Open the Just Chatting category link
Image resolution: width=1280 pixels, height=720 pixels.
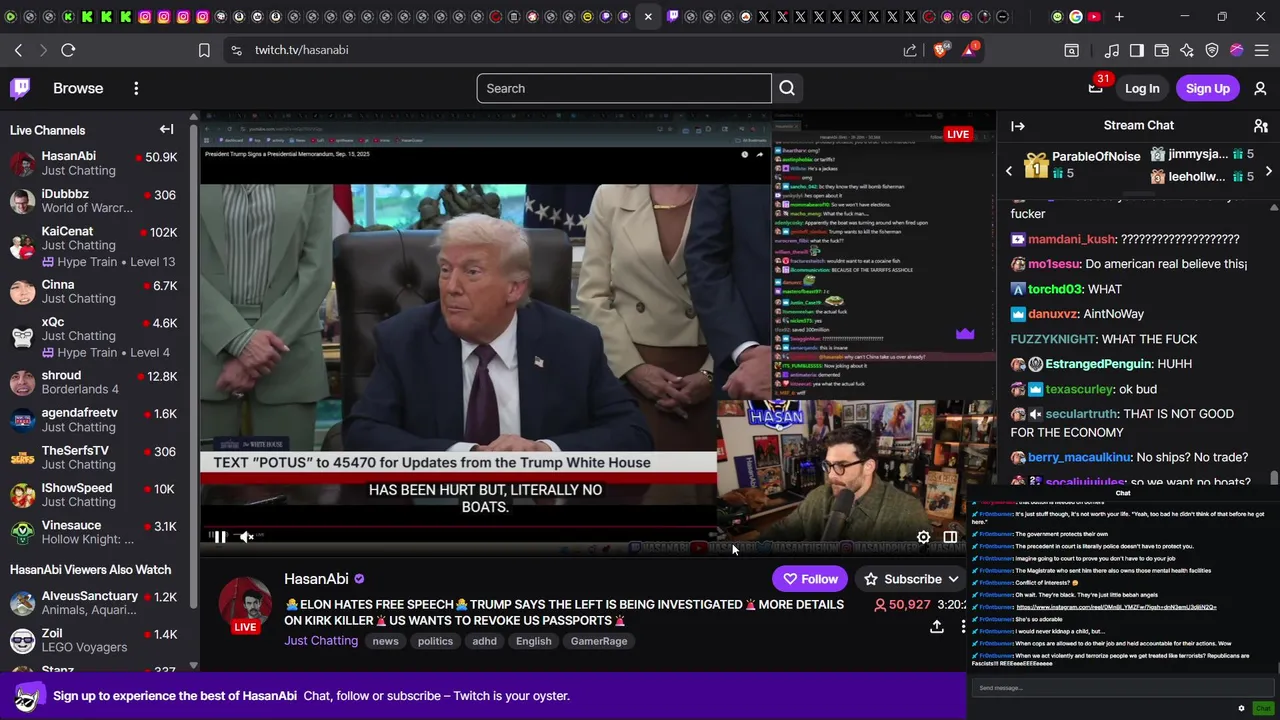(x=321, y=641)
